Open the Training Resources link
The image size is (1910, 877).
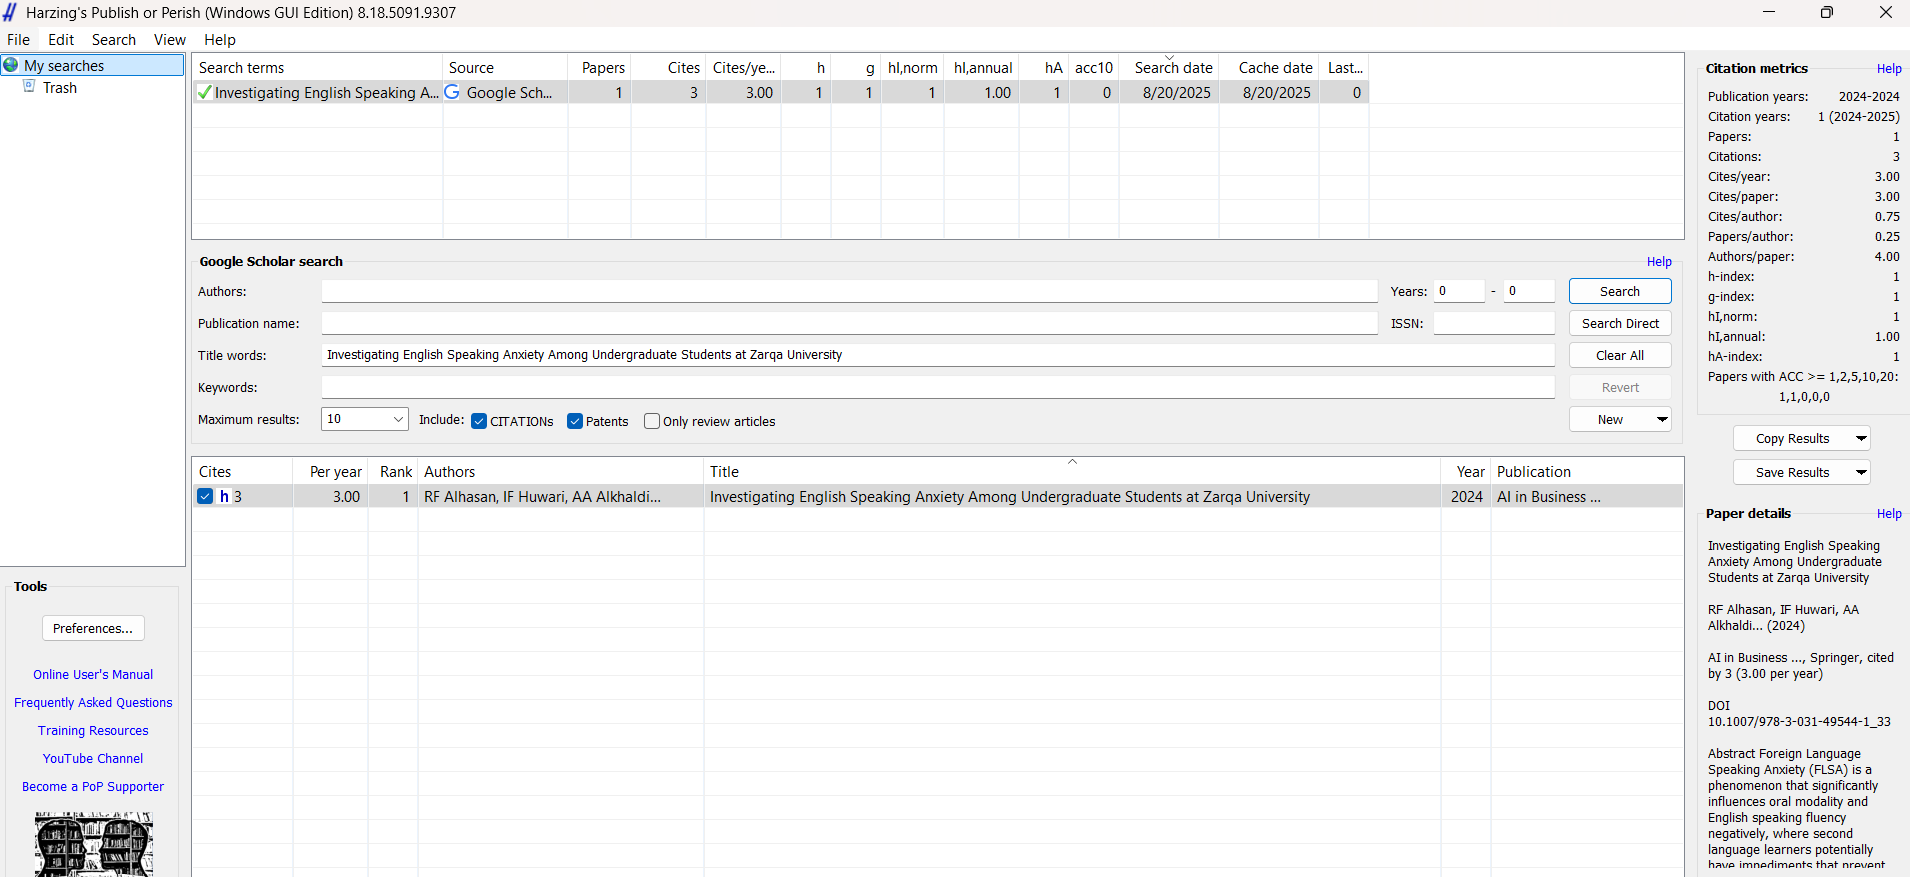tap(93, 731)
